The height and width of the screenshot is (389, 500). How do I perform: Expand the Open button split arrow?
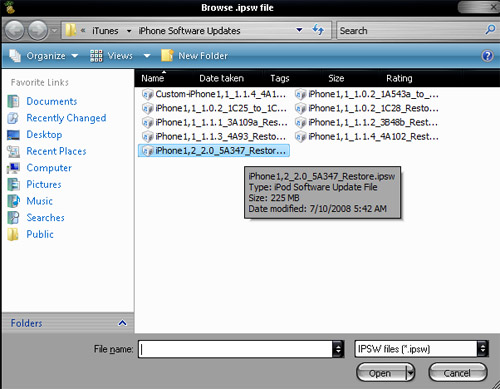coord(410,373)
